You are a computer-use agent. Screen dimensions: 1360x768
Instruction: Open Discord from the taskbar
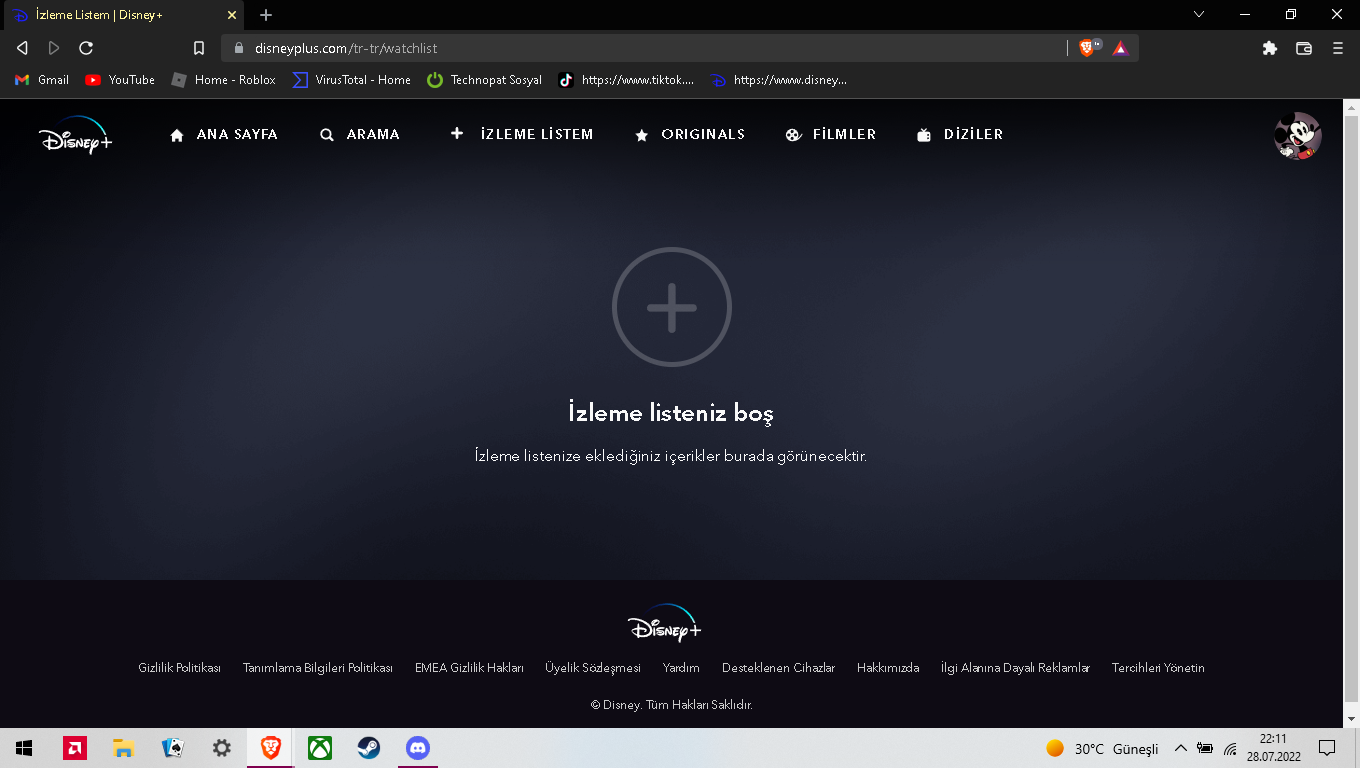pyautogui.click(x=417, y=748)
